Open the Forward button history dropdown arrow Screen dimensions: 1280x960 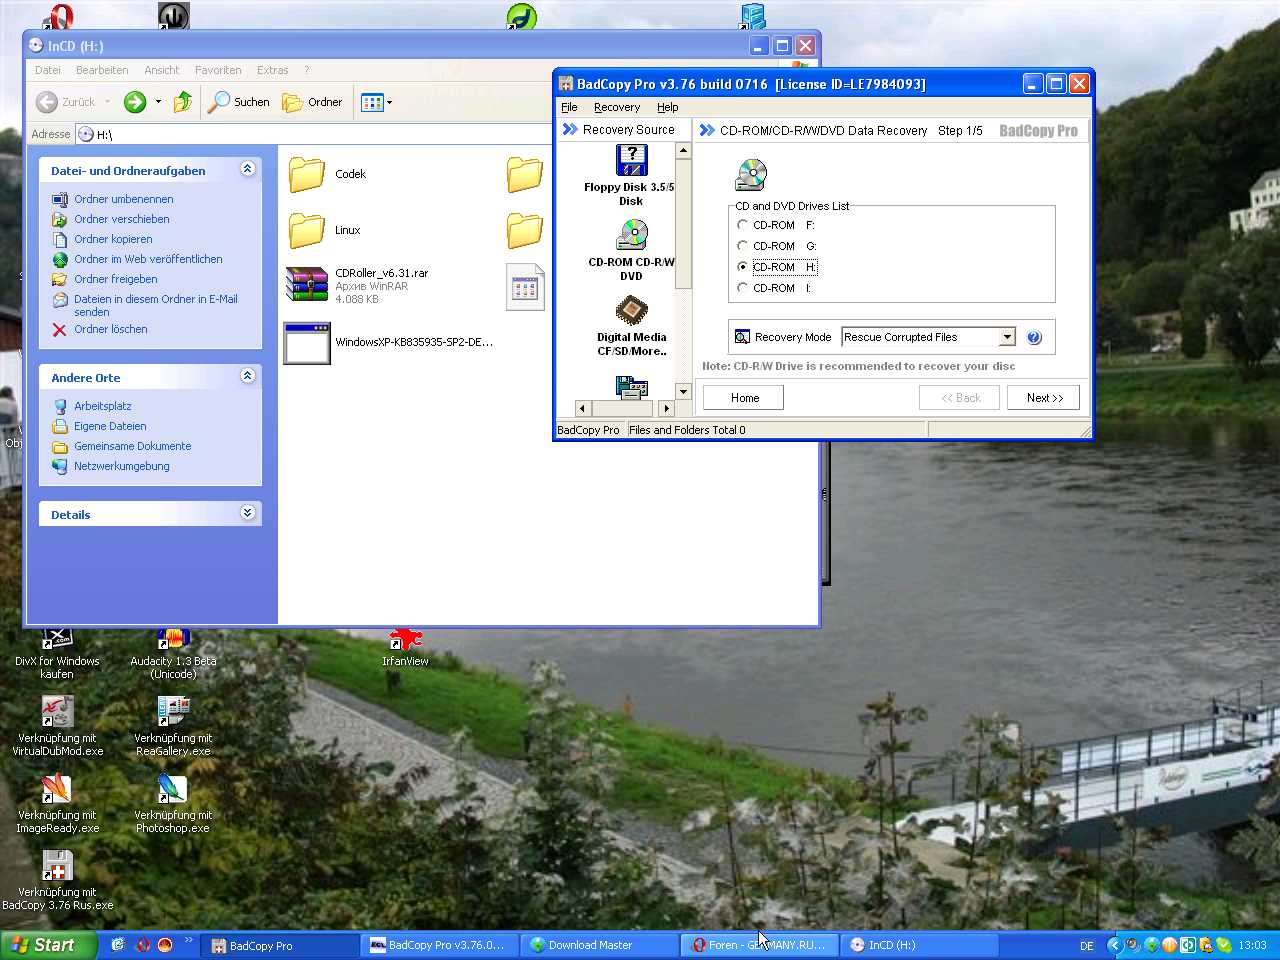[158, 102]
